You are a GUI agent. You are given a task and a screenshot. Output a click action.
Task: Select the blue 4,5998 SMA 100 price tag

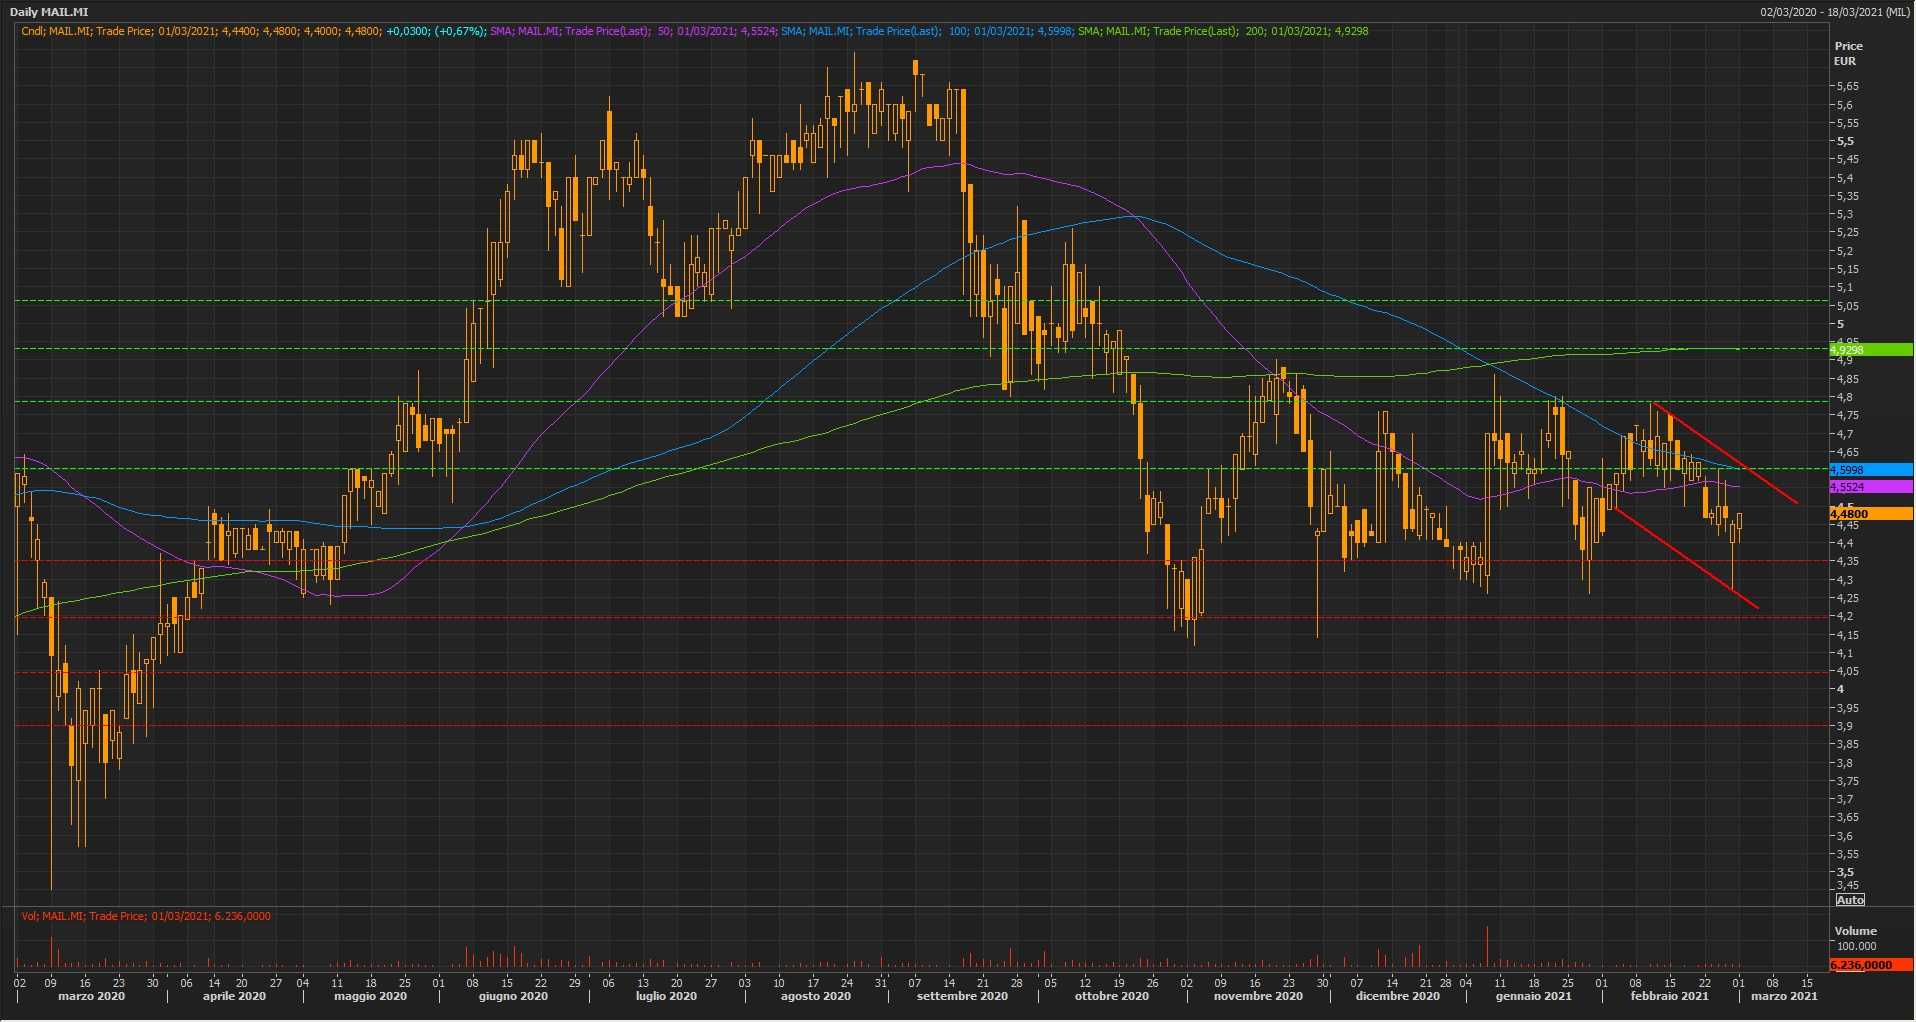(x=1870, y=470)
